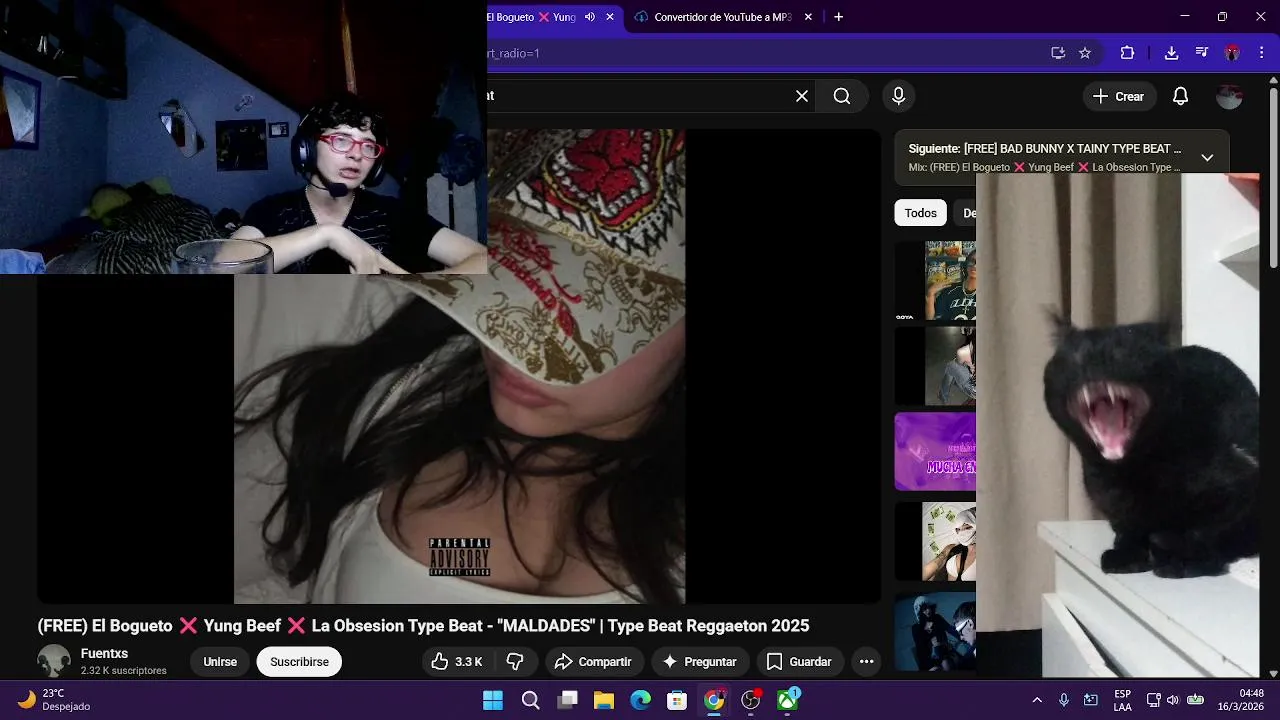Open YouTube notifications bell
The image size is (1280, 720).
click(1181, 96)
